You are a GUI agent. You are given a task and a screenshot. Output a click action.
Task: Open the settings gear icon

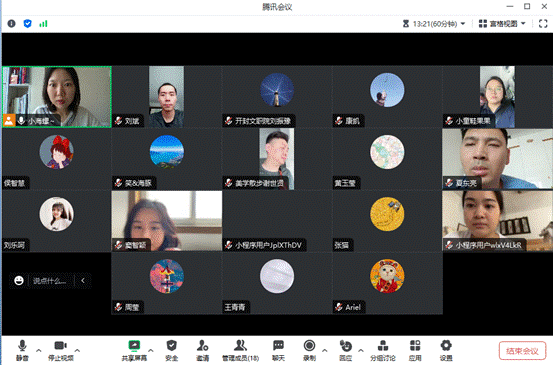446,350
